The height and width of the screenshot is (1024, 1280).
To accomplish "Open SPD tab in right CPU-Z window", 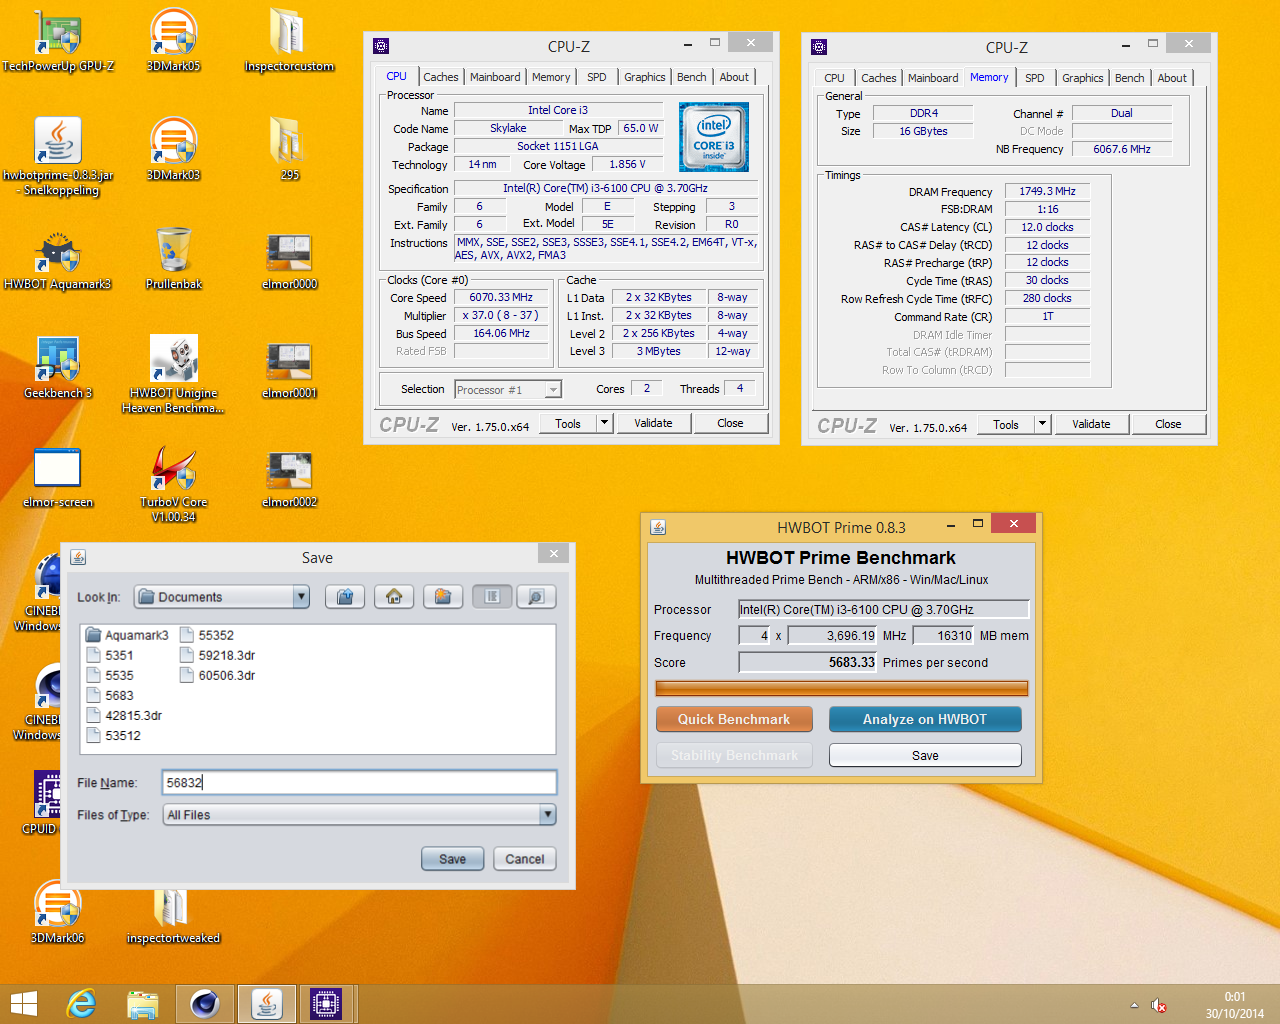I will tap(1035, 78).
